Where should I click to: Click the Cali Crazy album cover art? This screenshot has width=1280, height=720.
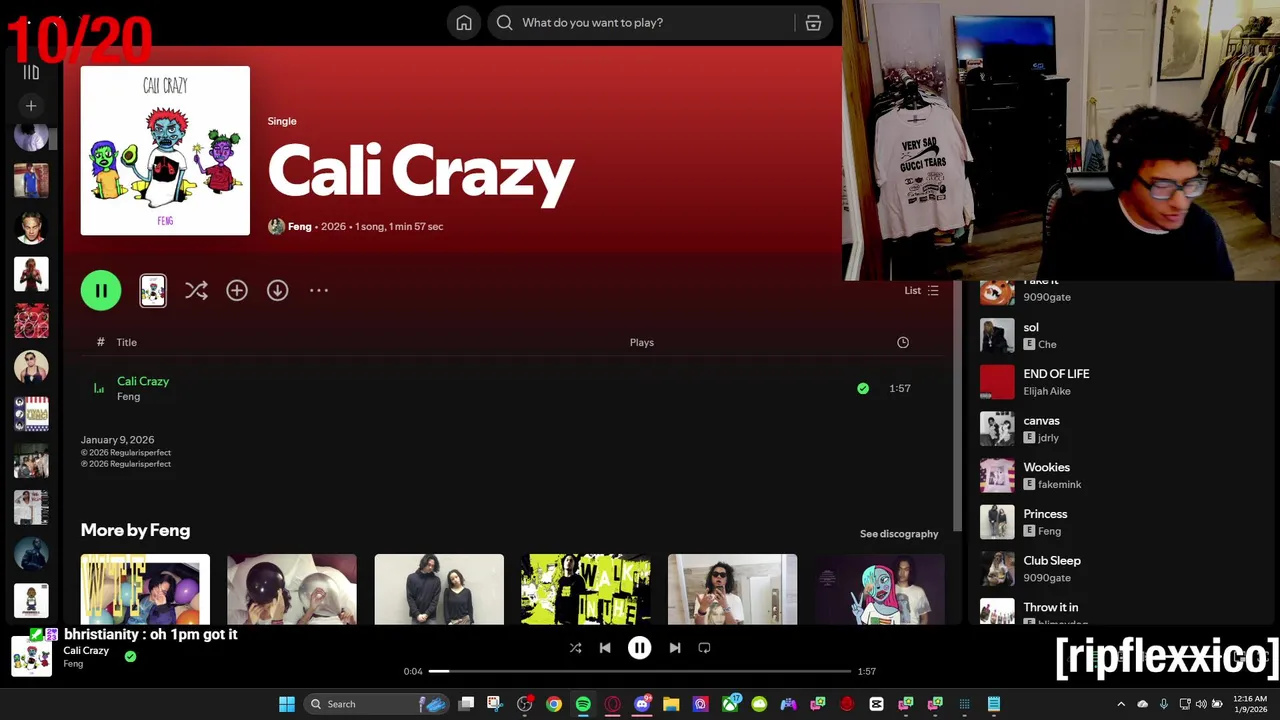coord(165,151)
